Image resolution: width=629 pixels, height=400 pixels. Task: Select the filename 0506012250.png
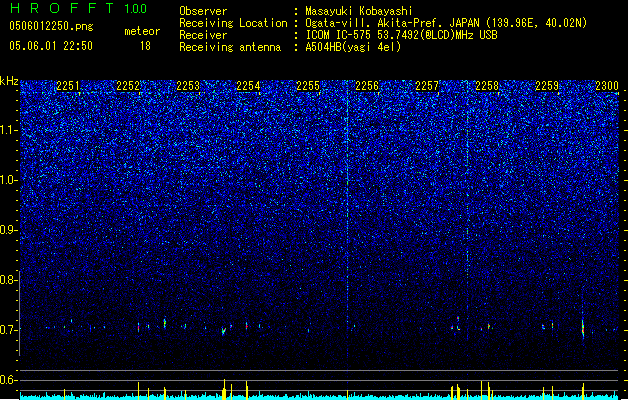(51, 26)
